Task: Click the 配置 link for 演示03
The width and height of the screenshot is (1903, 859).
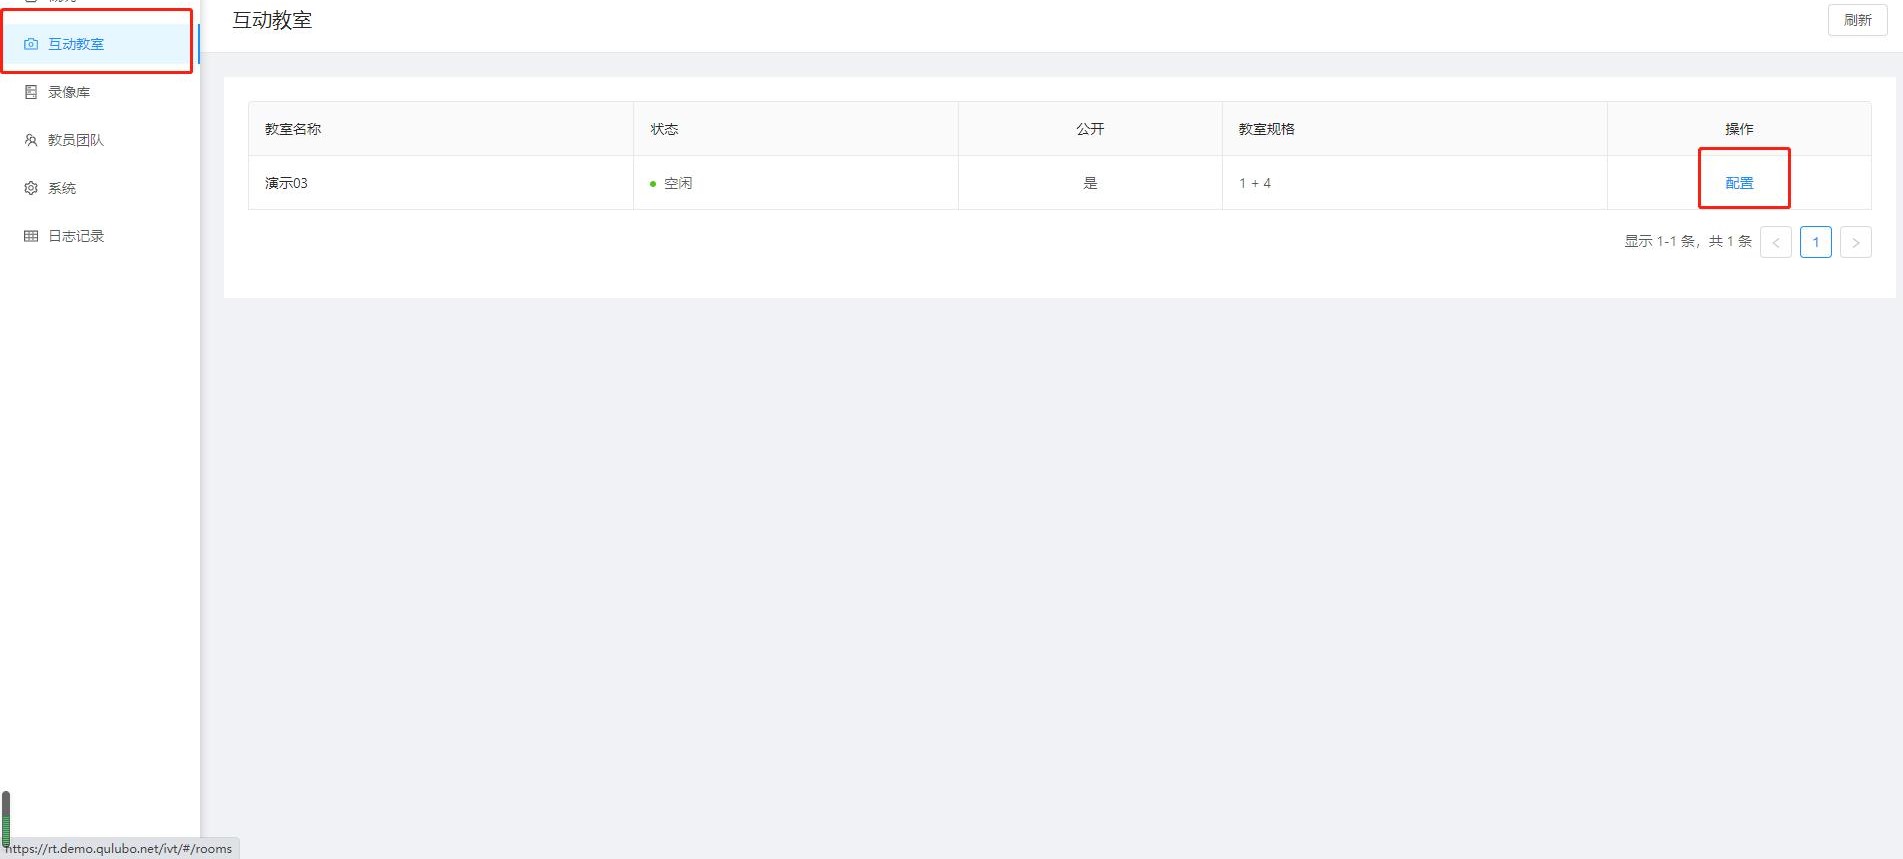Action: pos(1739,183)
